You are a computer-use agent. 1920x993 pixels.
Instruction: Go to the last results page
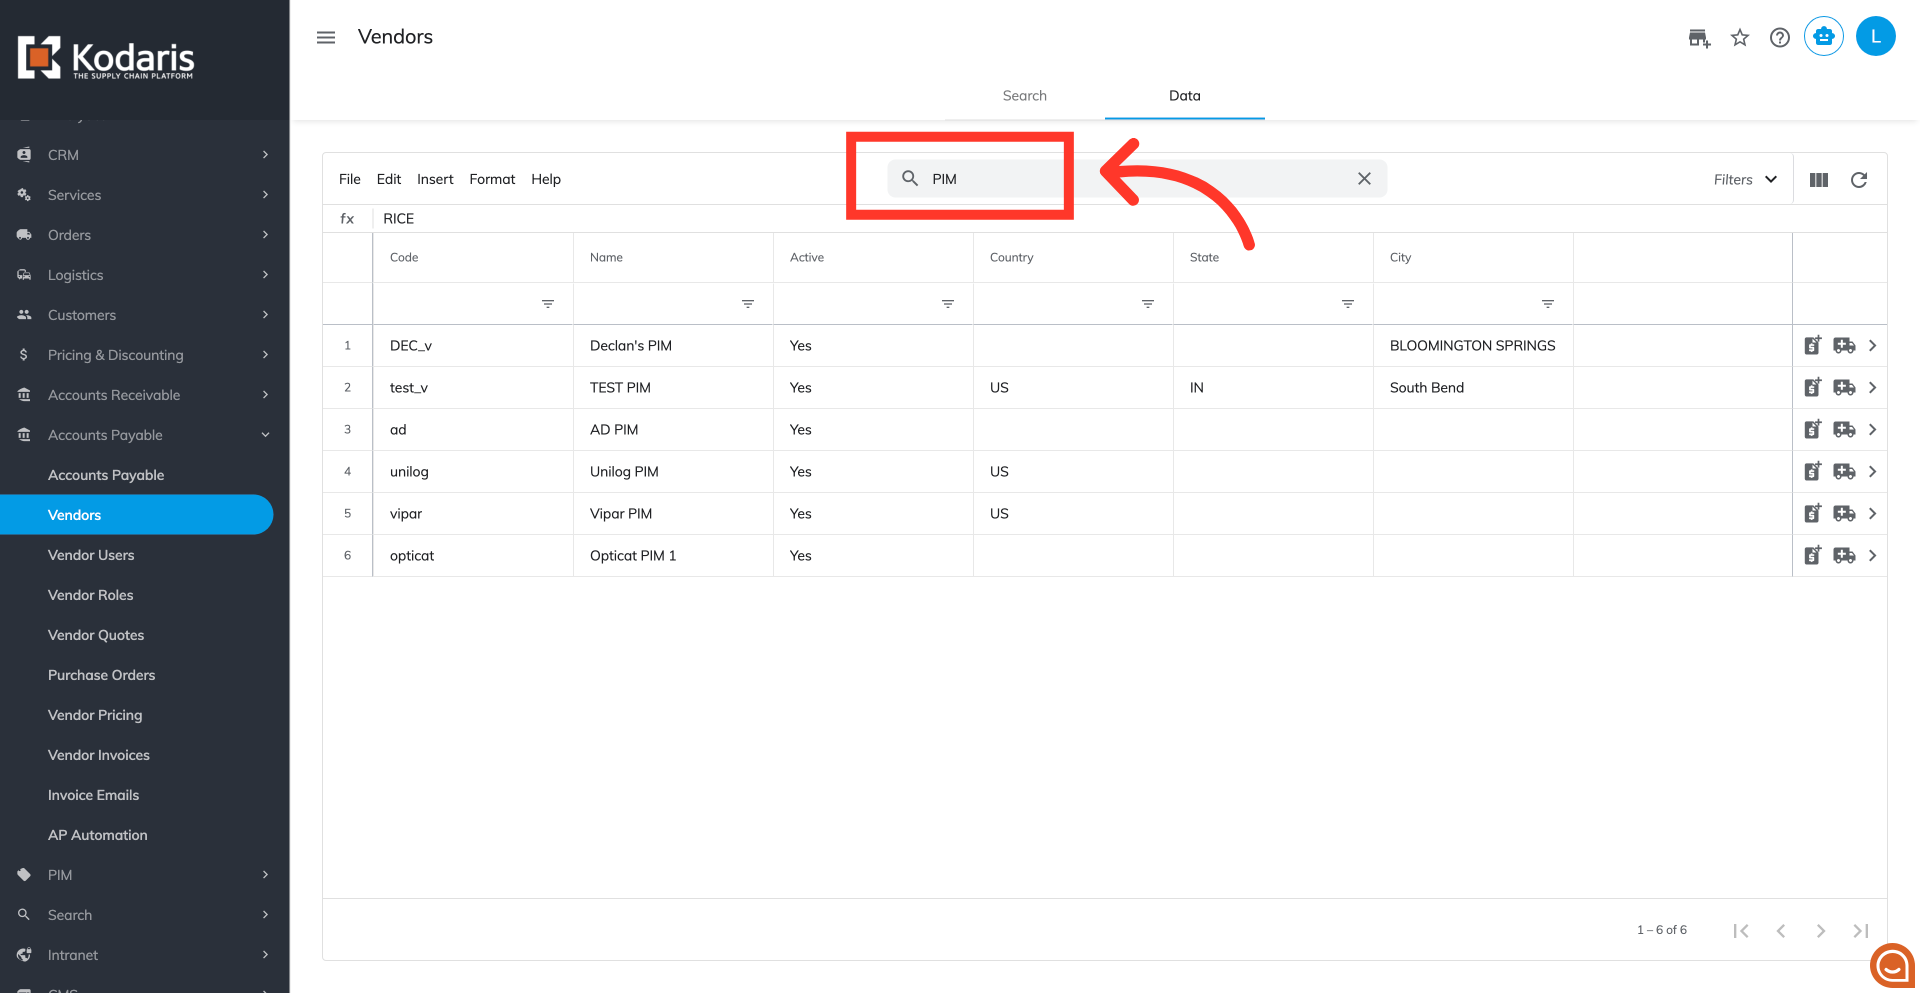(1861, 931)
